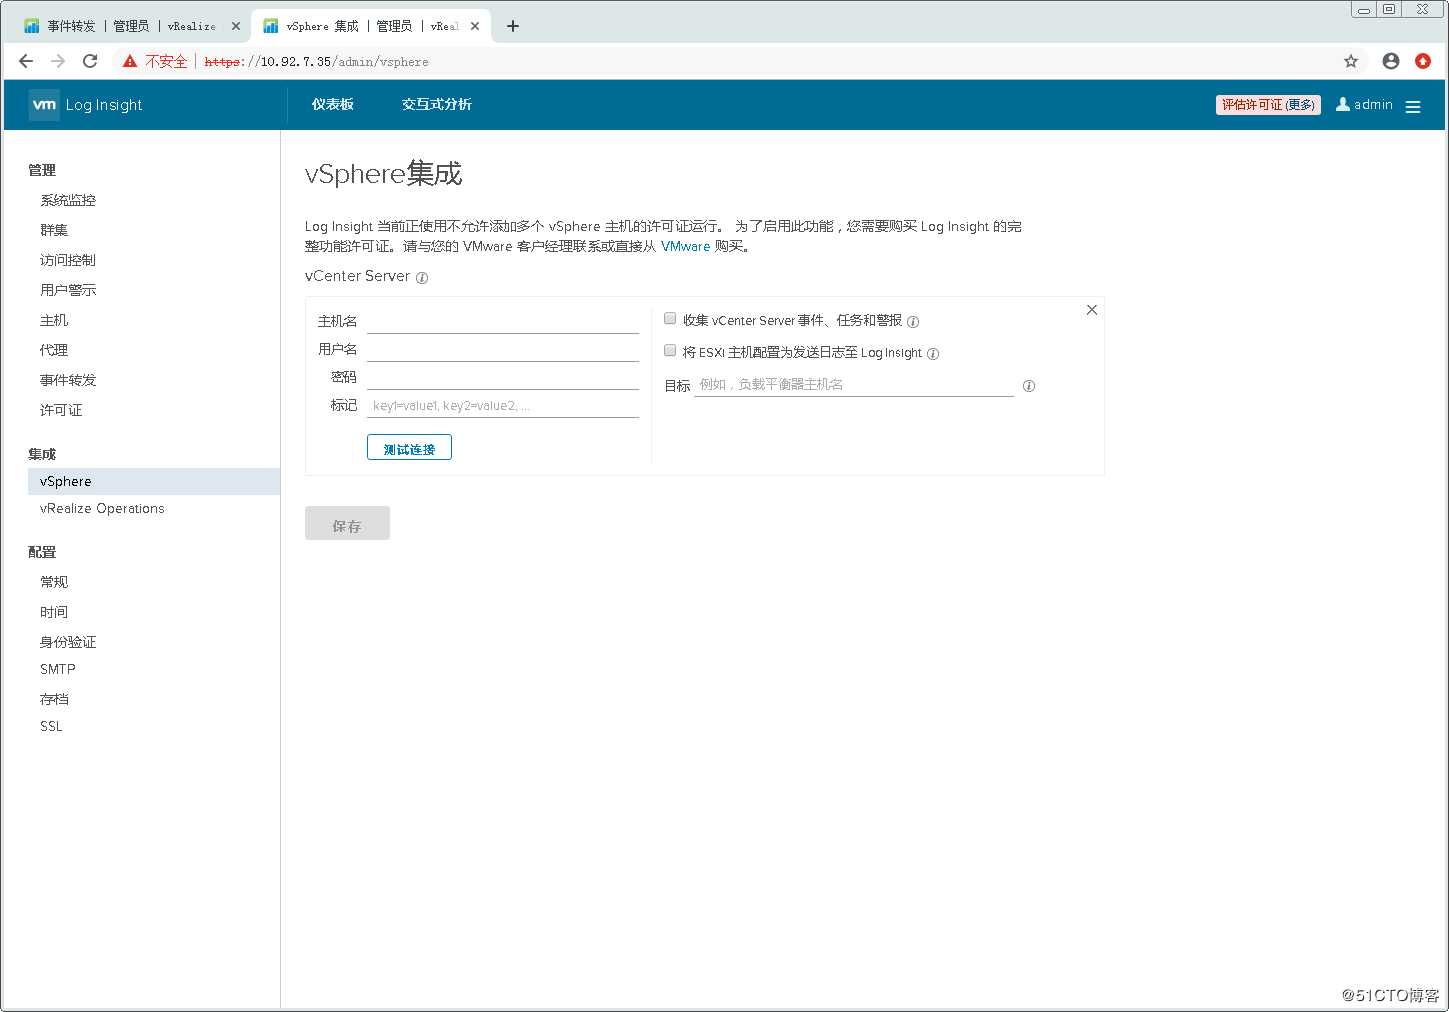Open 身份验证 configuration page
The image size is (1449, 1012).
coord(68,642)
